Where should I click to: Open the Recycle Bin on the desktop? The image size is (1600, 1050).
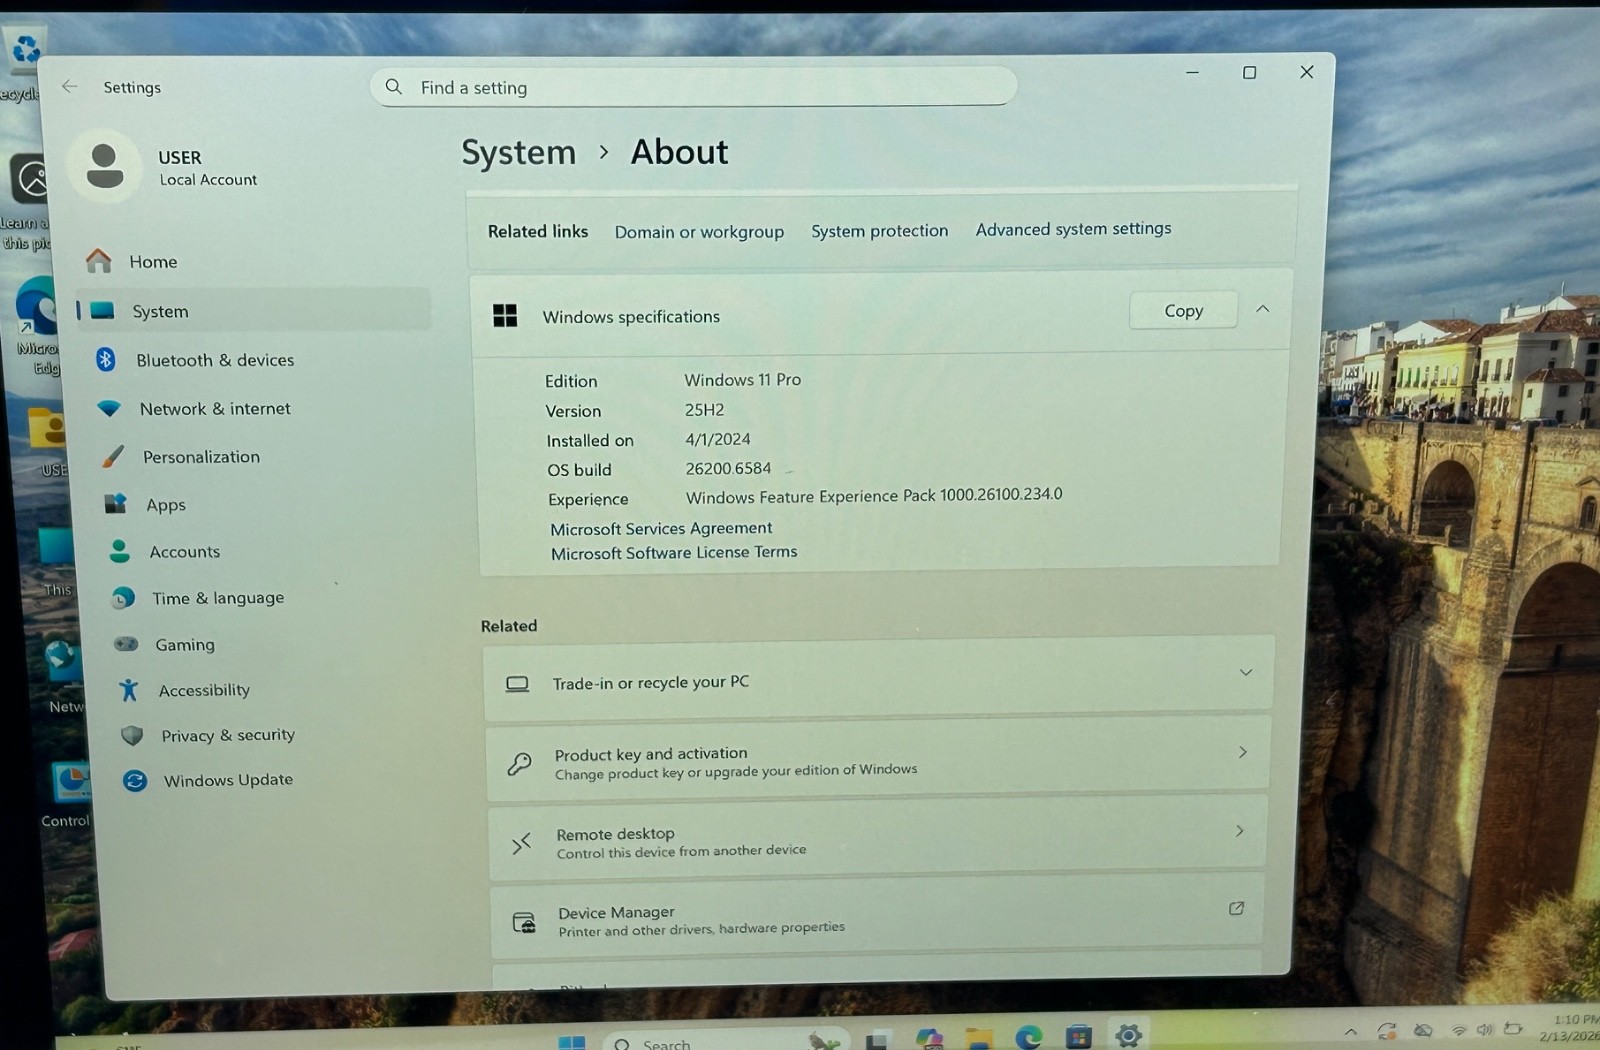[x=22, y=62]
